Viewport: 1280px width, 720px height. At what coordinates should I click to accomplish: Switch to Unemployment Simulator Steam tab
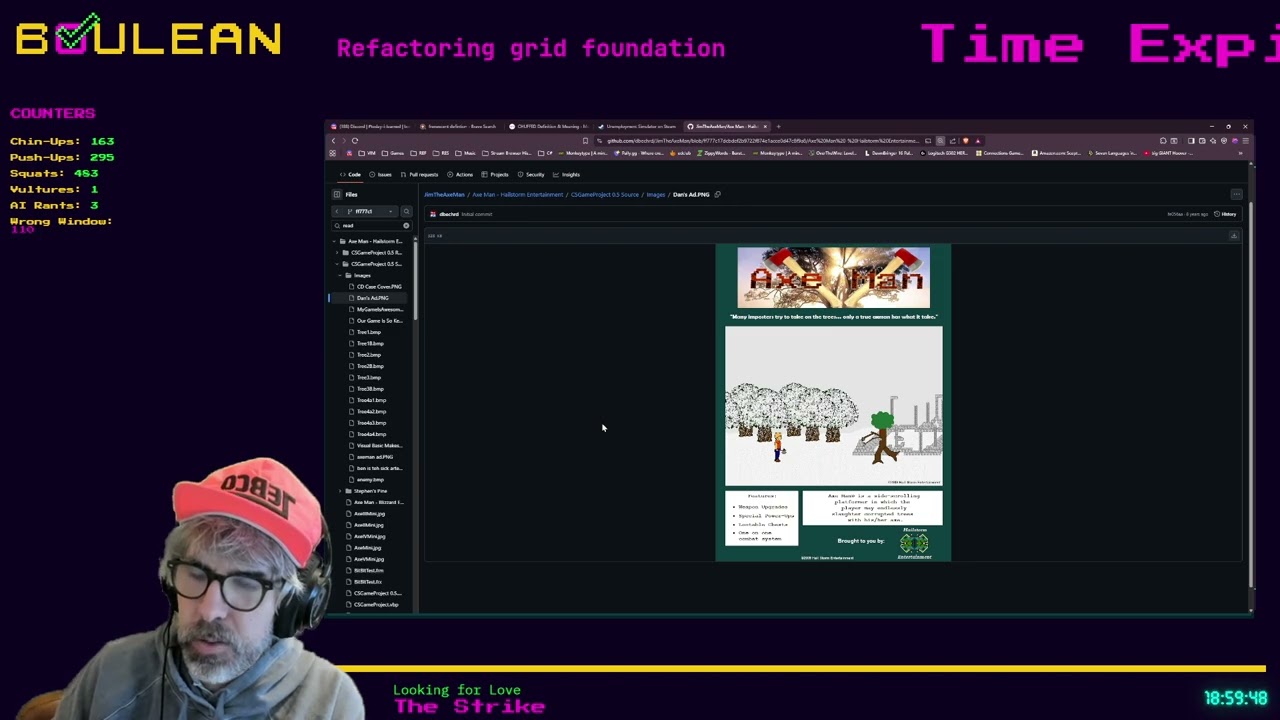coord(636,127)
